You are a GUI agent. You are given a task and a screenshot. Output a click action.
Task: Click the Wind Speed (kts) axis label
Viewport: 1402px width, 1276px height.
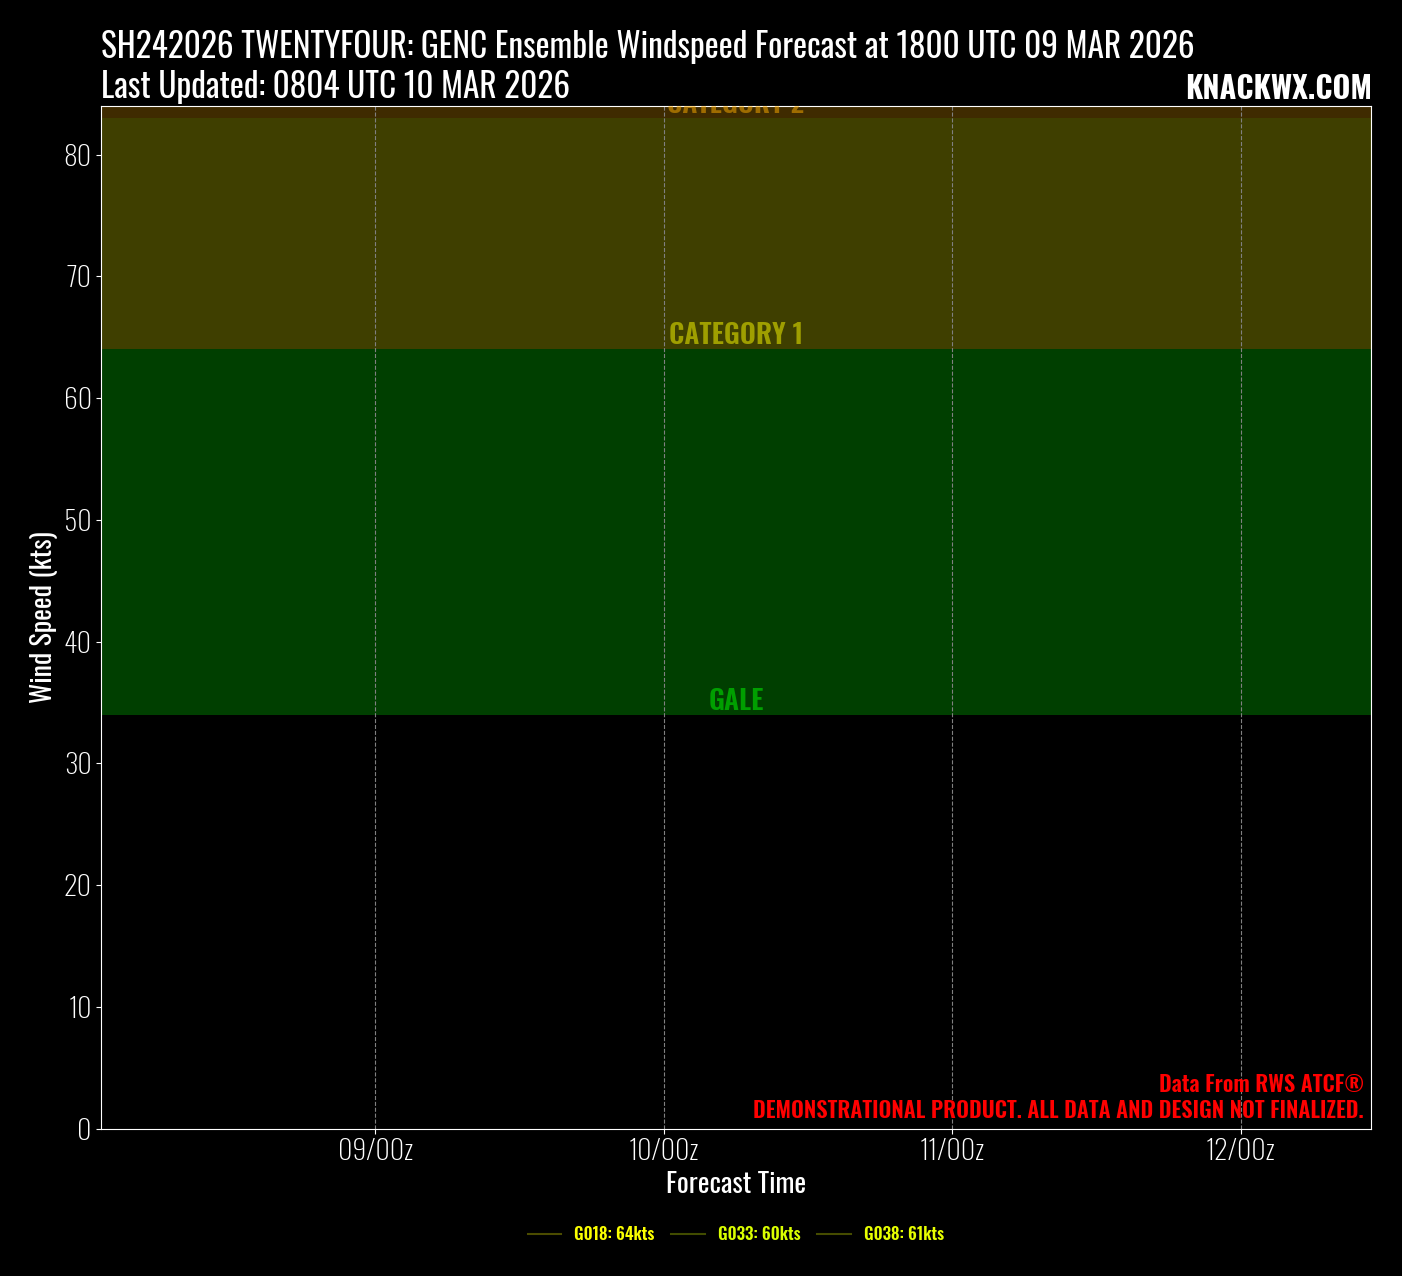[x=41, y=617]
